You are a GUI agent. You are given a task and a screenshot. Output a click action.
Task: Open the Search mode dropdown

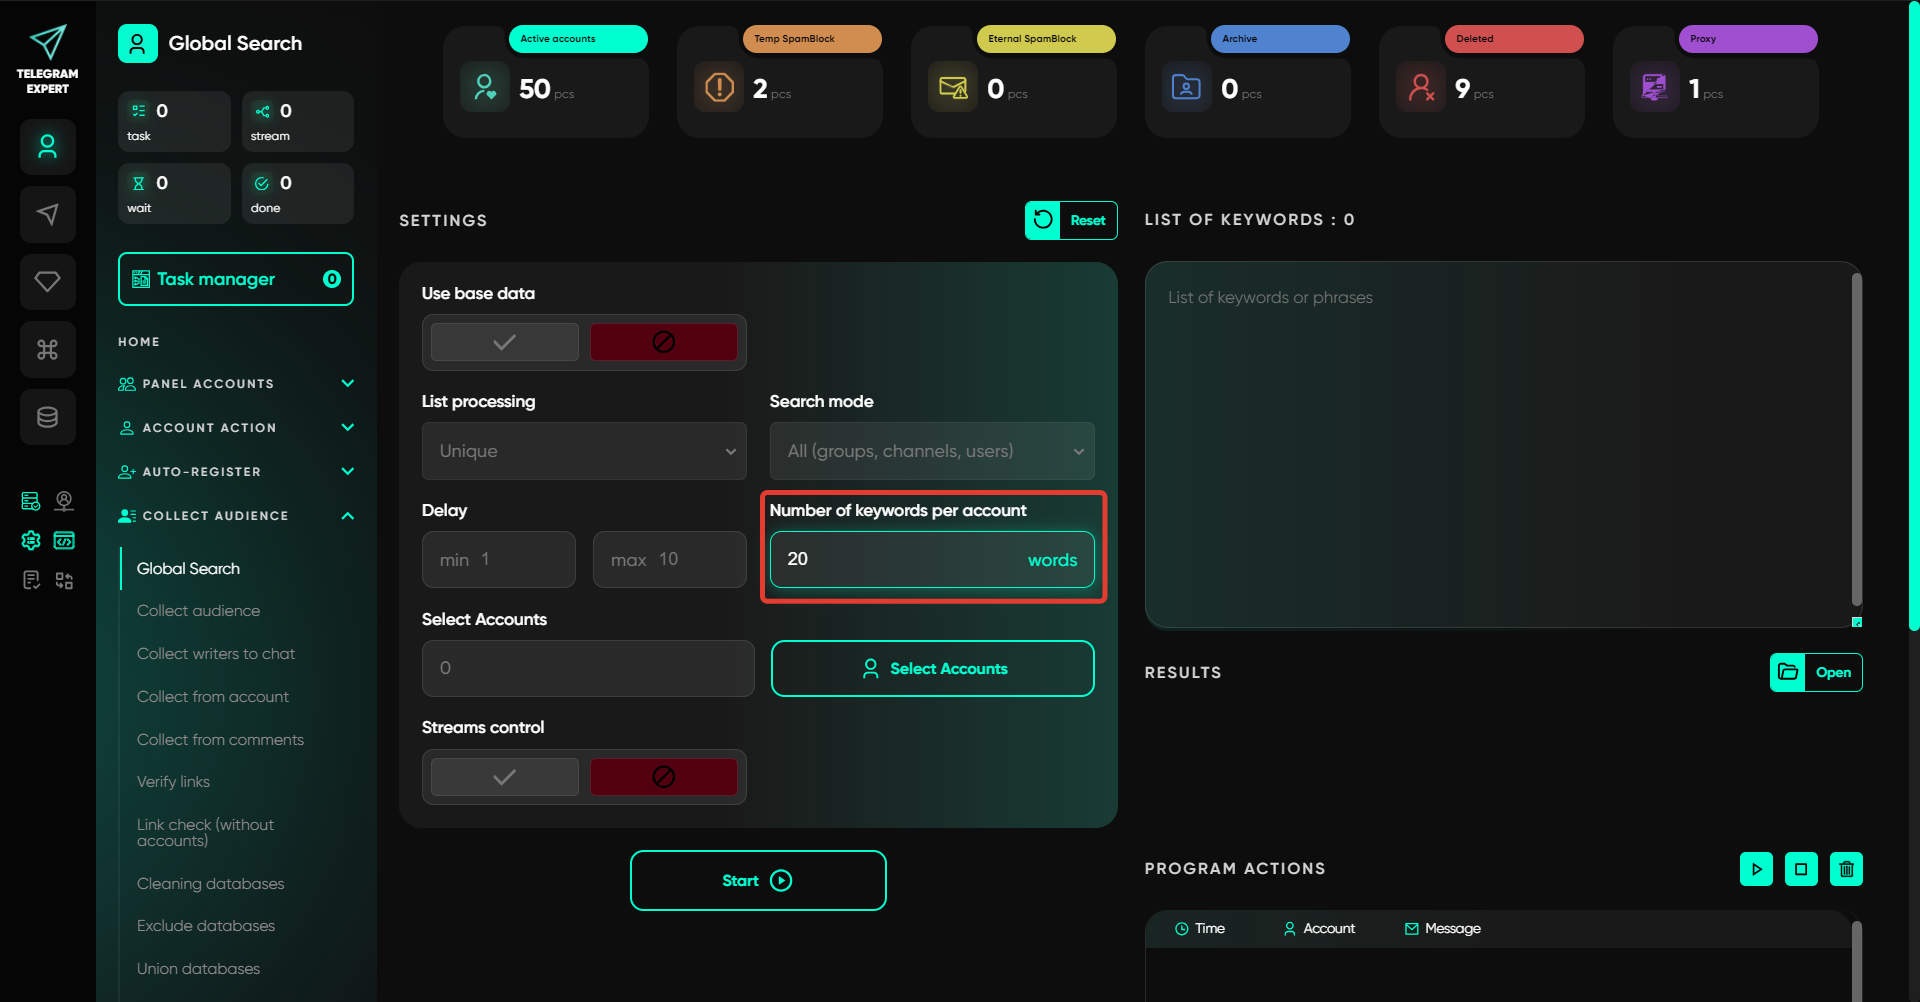coord(931,451)
